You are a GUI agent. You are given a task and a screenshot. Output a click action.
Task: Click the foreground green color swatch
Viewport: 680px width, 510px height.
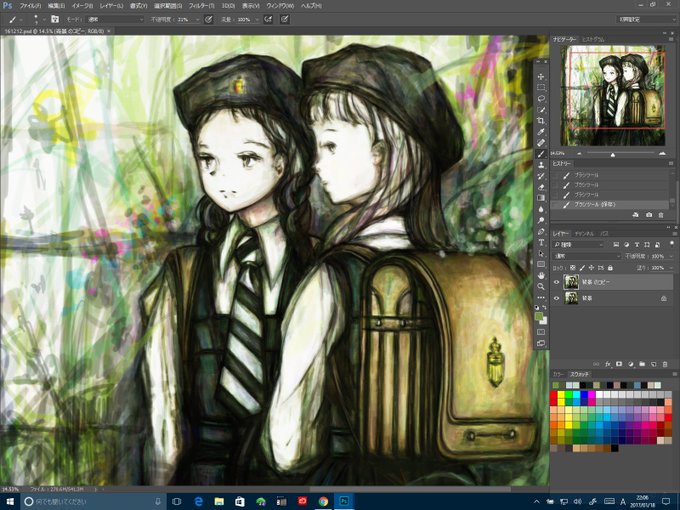(x=539, y=317)
